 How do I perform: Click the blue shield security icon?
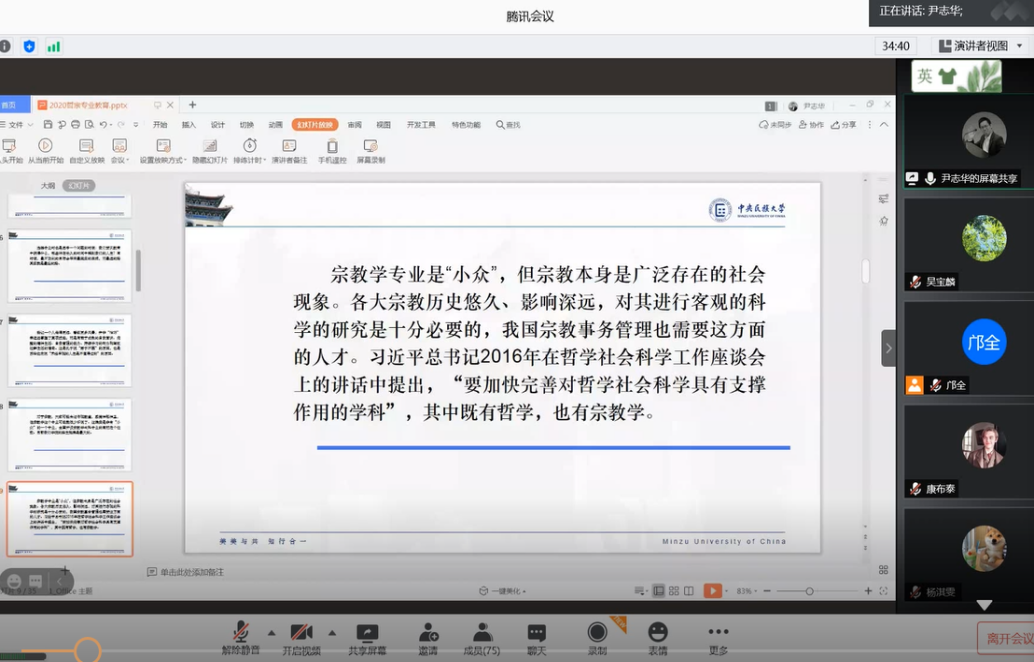click(29, 46)
